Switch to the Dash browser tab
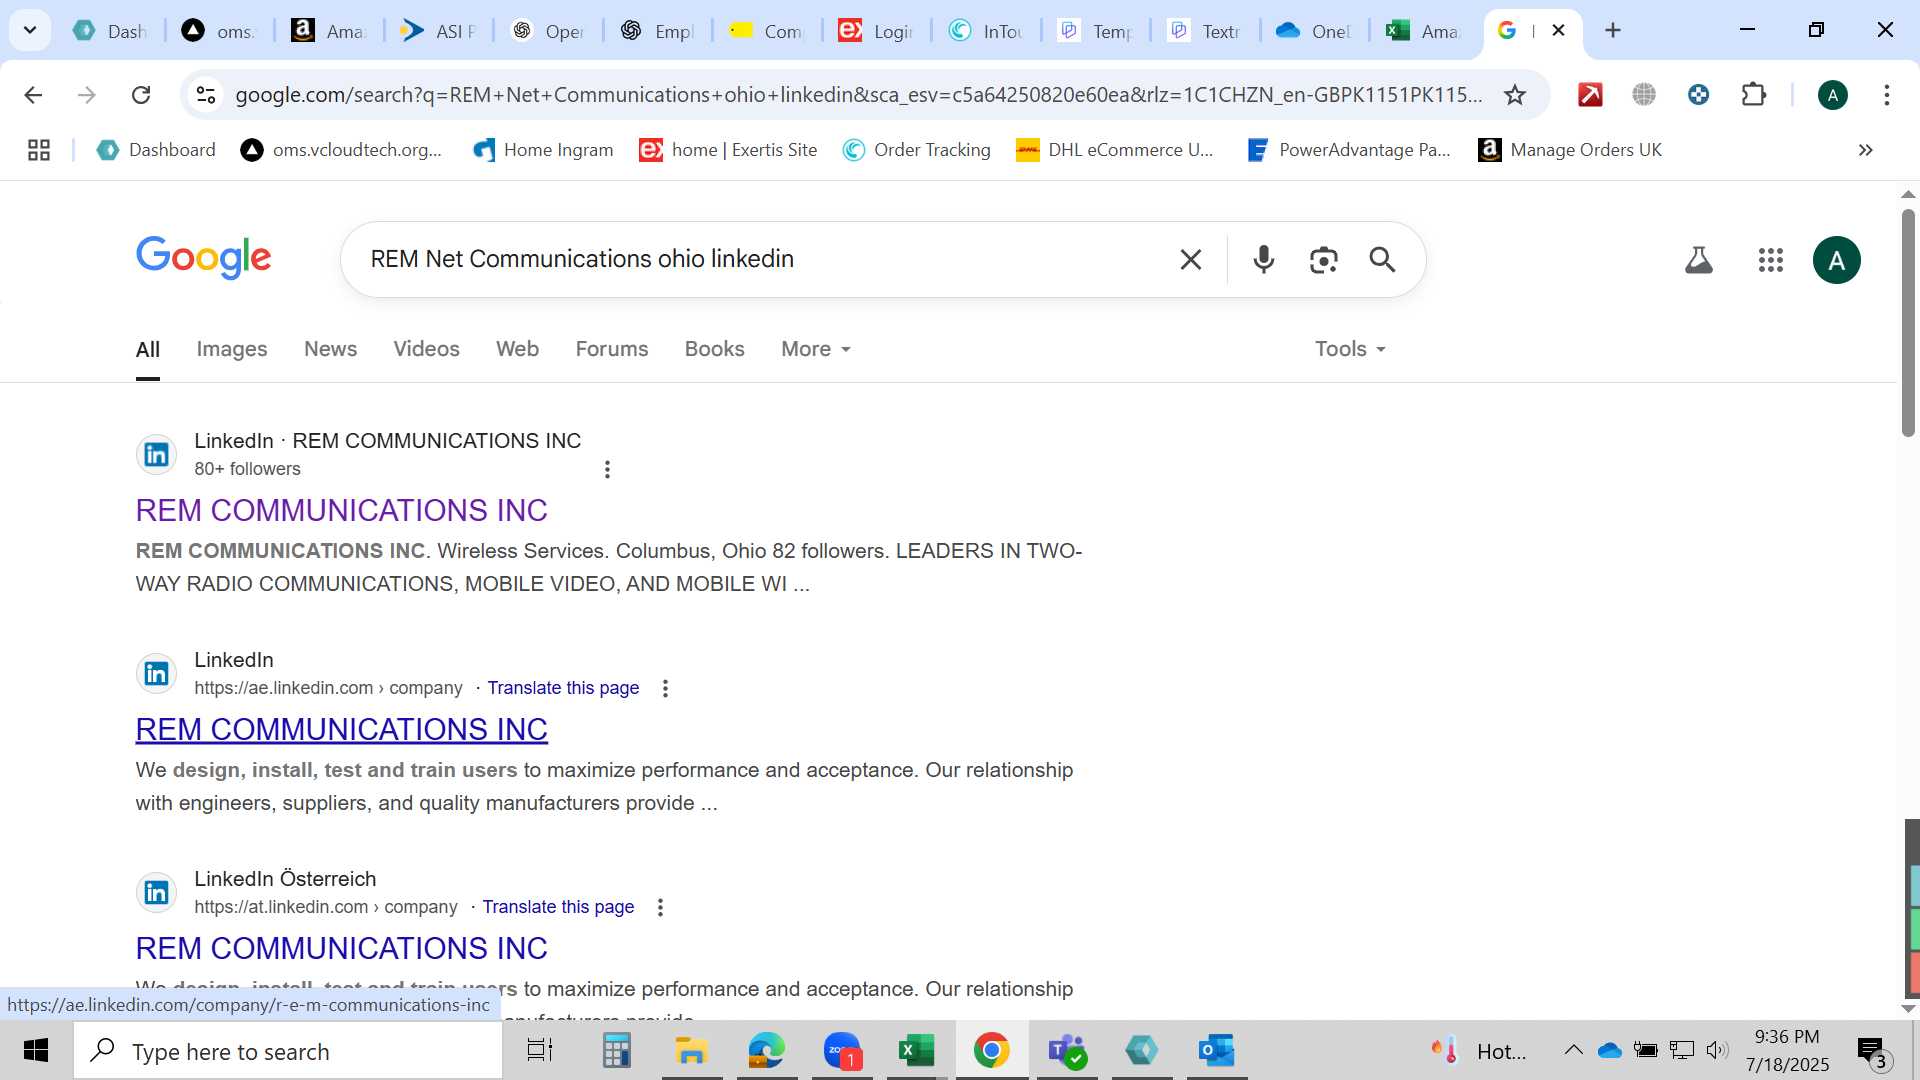The height and width of the screenshot is (1080, 1920). click(x=110, y=31)
